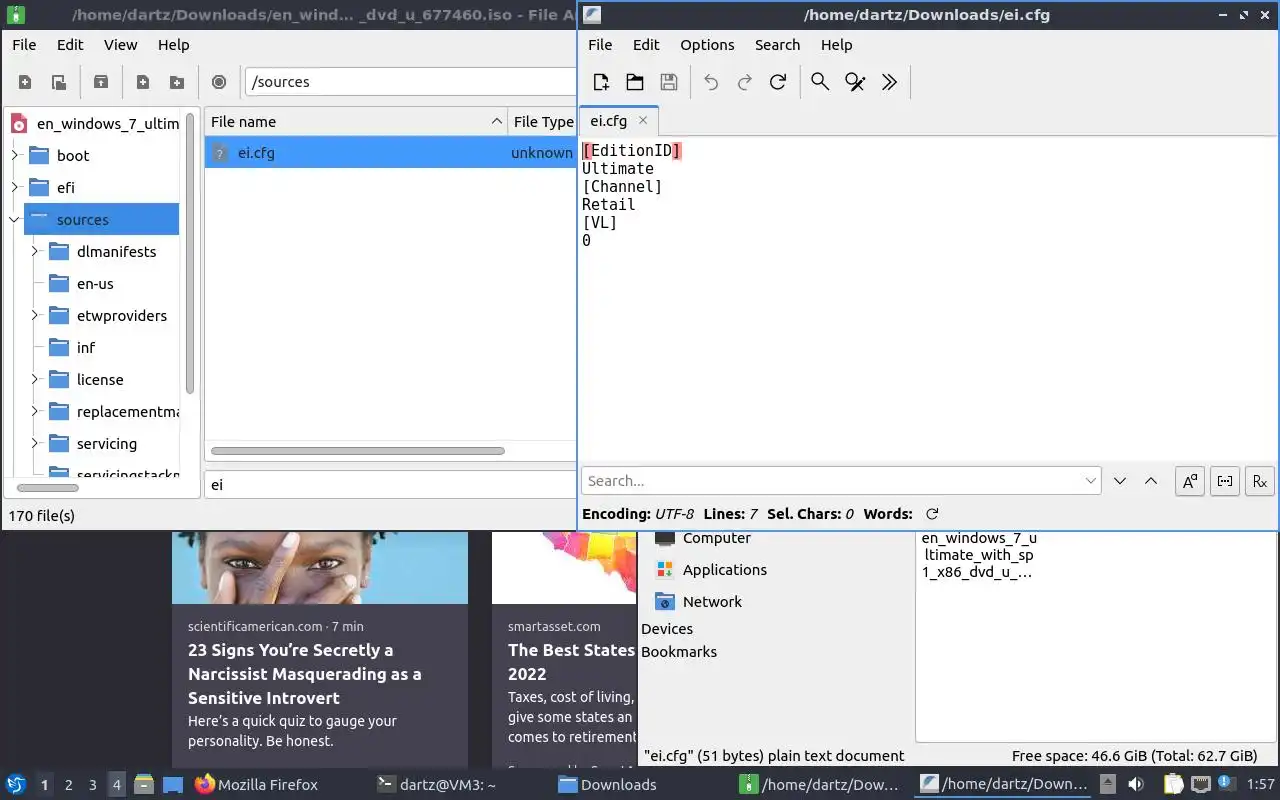Open the 23 Signs narcissist article in Firefox
This screenshot has width=1280, height=800.
(x=305, y=674)
